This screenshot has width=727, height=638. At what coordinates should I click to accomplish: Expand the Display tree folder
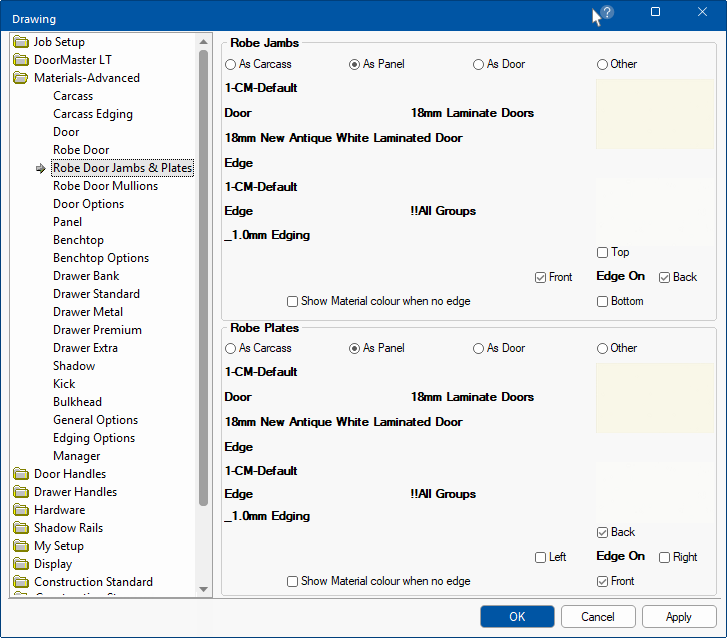tap(52, 564)
